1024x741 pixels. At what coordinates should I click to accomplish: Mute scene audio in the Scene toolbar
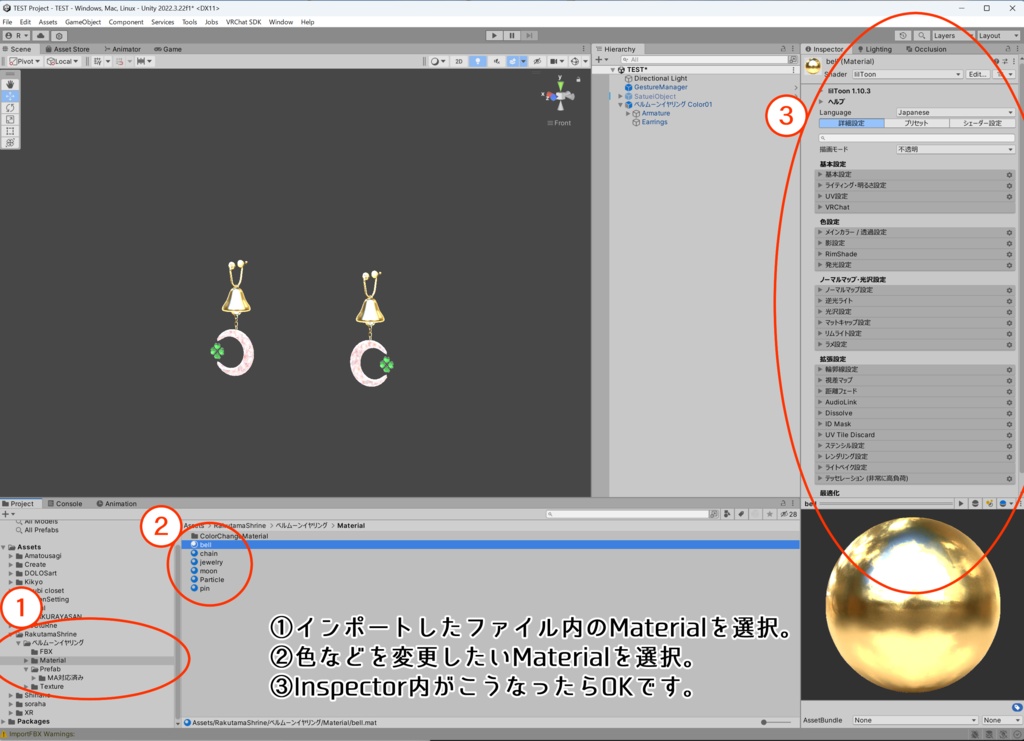tap(497, 61)
